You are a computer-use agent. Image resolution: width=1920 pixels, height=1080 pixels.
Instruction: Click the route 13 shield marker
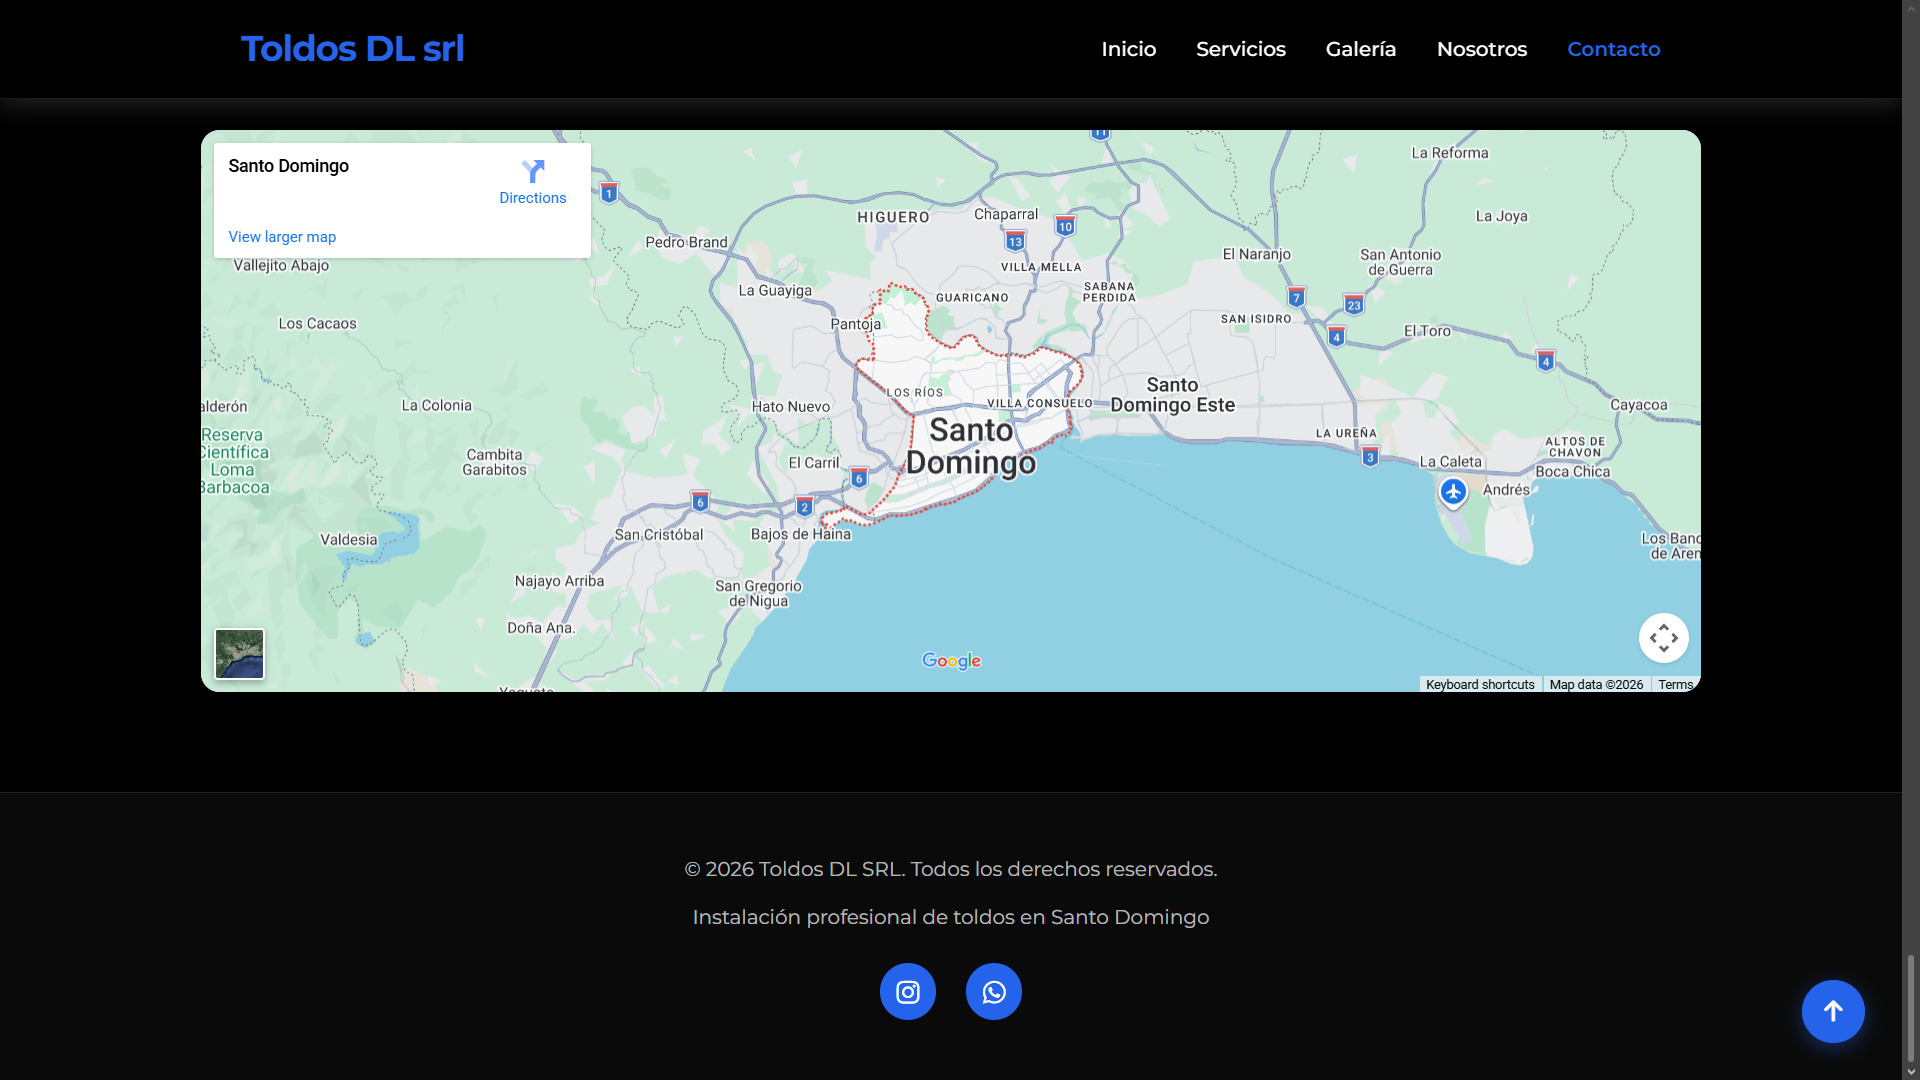1015,241
